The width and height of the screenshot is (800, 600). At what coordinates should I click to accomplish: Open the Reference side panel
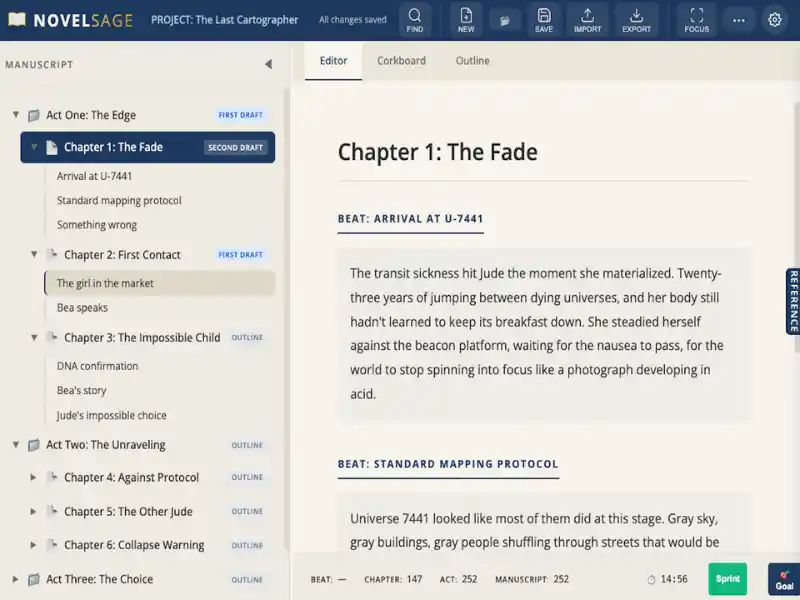coord(793,301)
